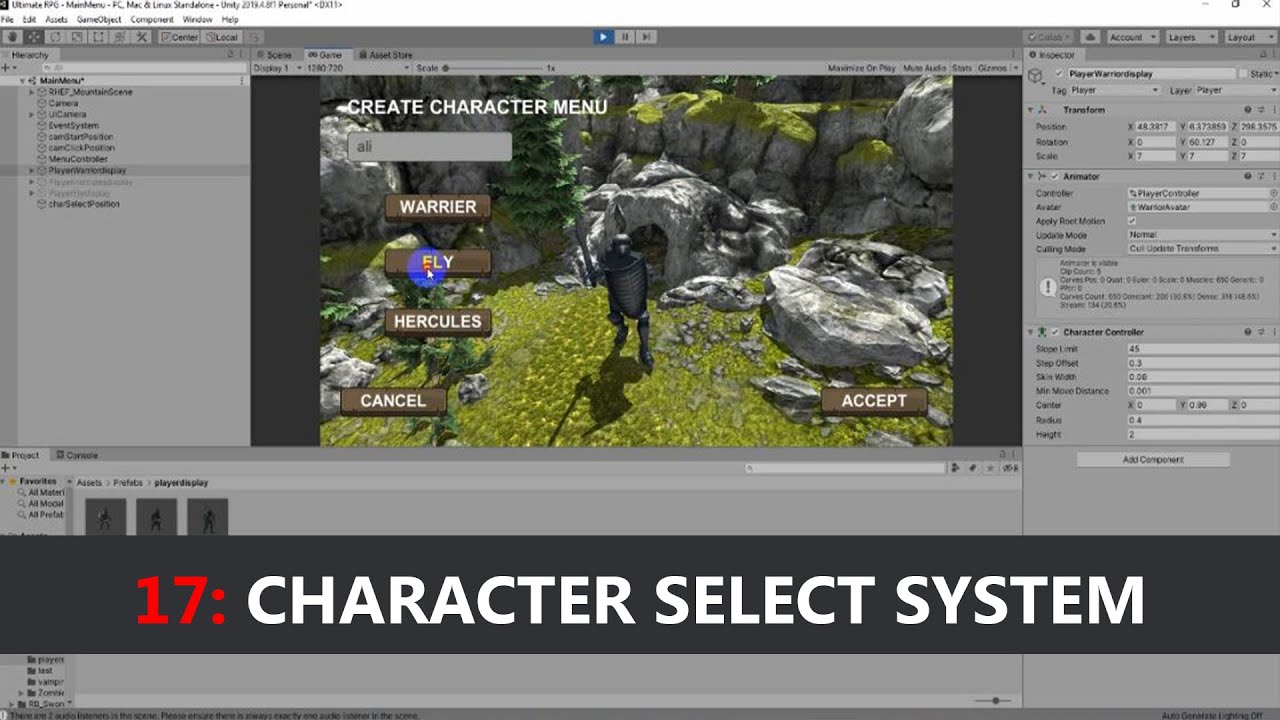Open the Update Mode dropdown
Image resolution: width=1280 pixels, height=720 pixels.
click(1202, 235)
